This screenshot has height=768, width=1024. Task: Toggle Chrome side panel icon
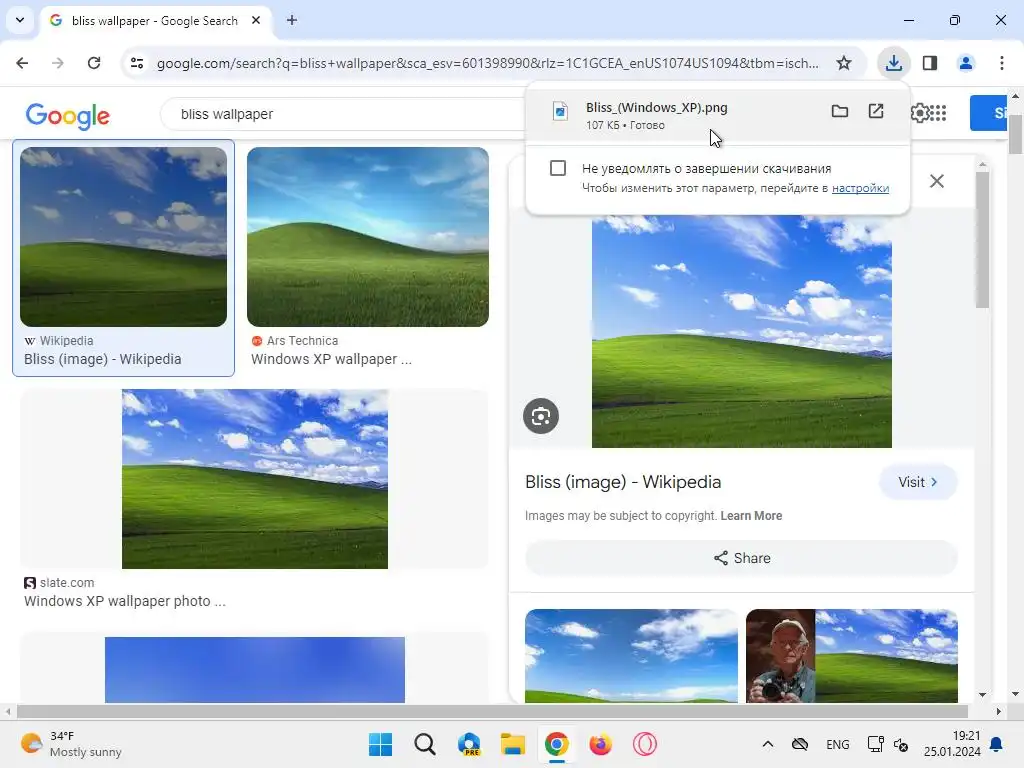point(930,63)
